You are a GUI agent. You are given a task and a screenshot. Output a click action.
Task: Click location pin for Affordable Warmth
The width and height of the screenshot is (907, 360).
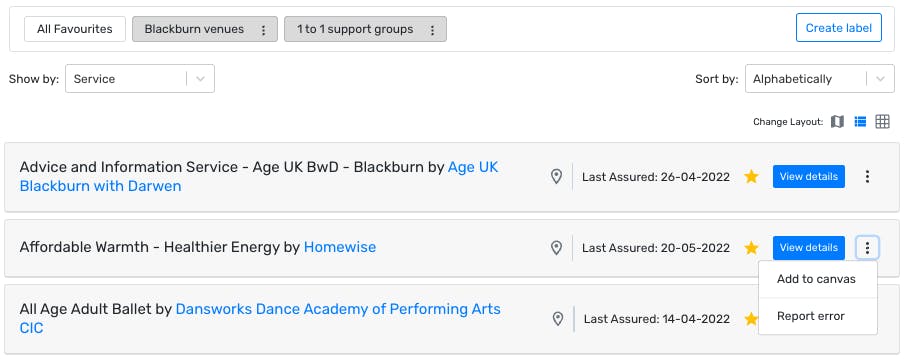(x=556, y=248)
